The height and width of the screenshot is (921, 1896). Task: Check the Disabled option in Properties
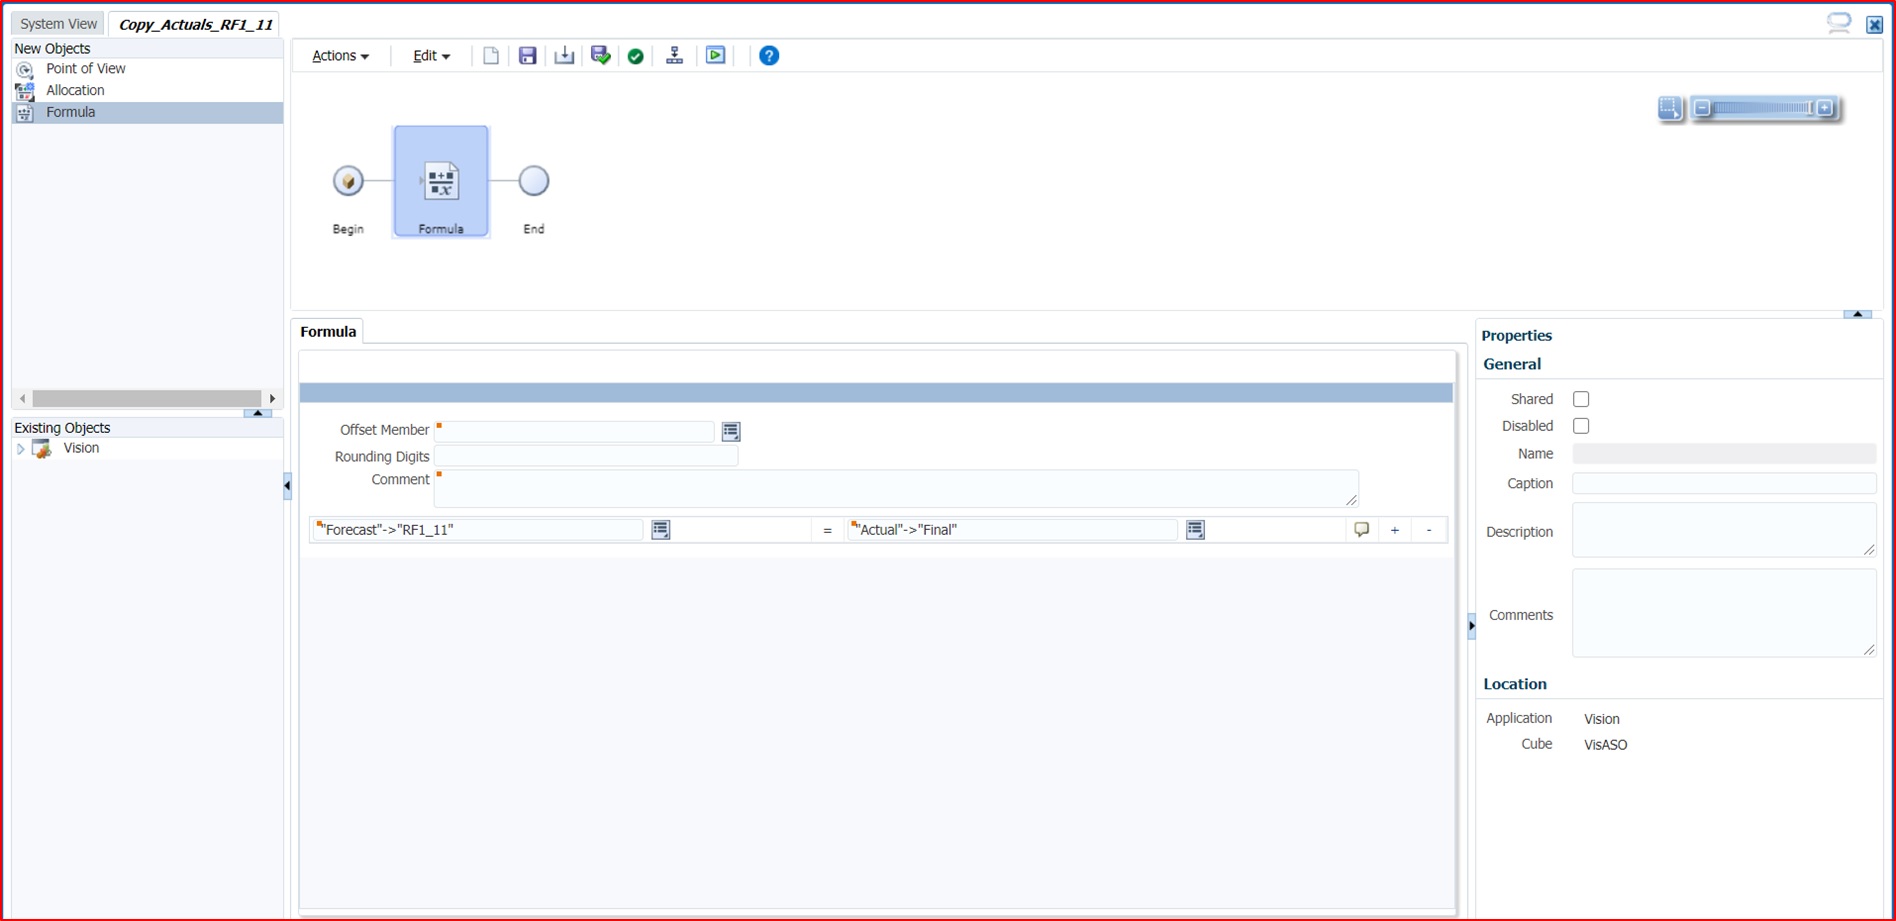tap(1581, 425)
